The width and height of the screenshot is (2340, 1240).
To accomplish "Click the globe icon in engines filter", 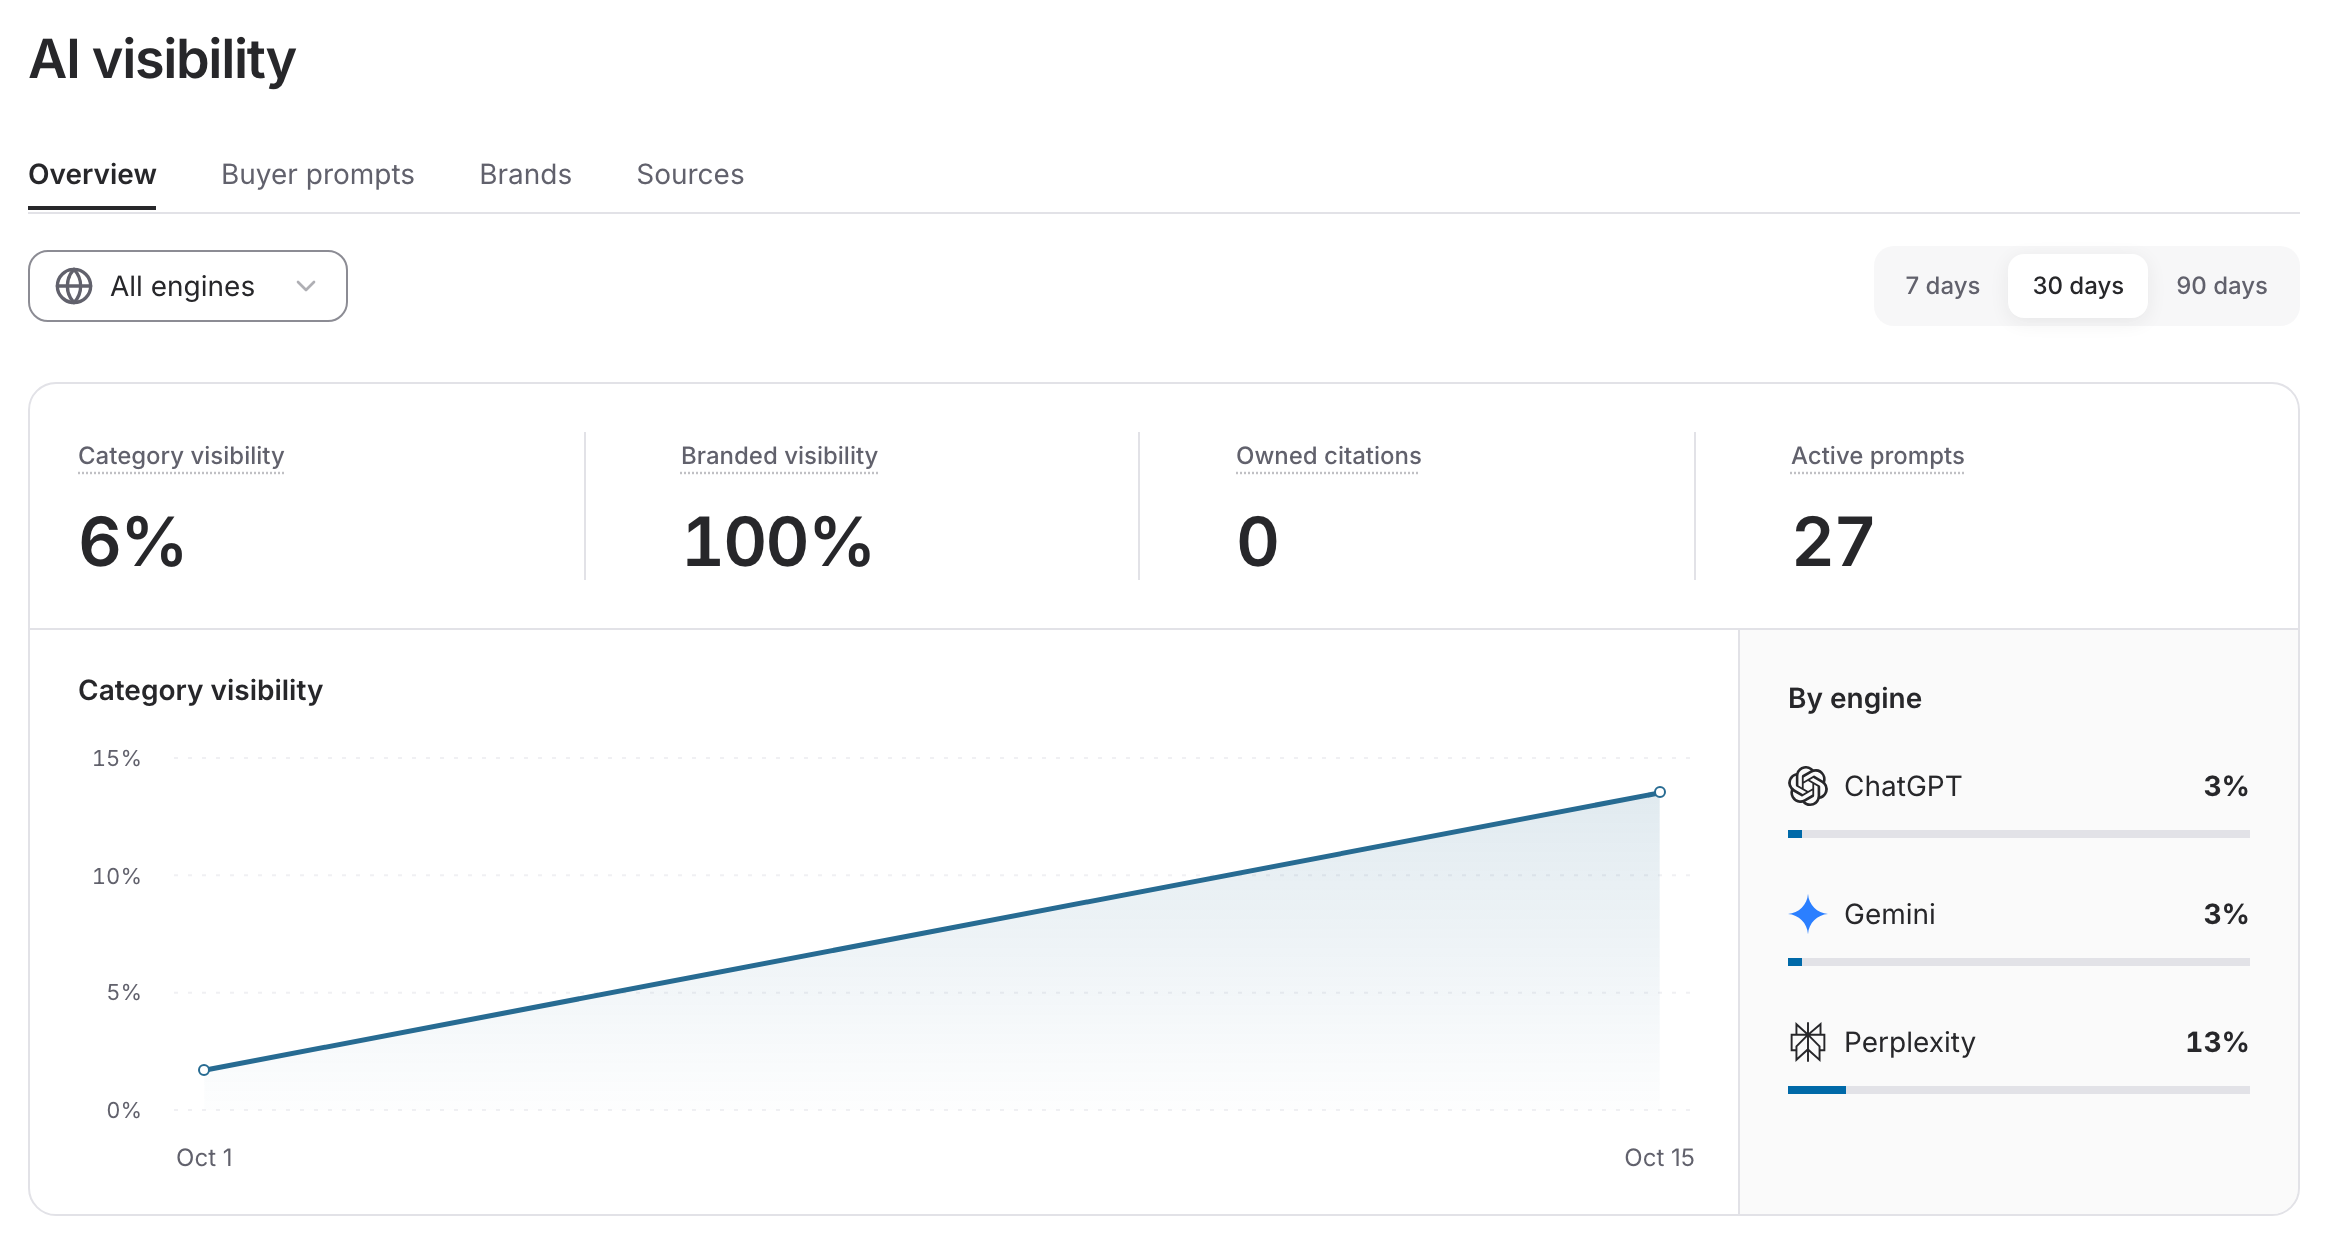I will pyautogui.click(x=74, y=286).
